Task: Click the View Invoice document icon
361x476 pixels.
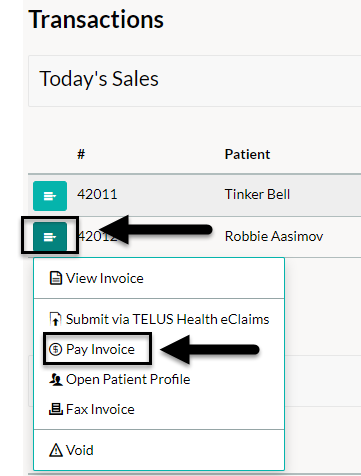Action: 56,278
